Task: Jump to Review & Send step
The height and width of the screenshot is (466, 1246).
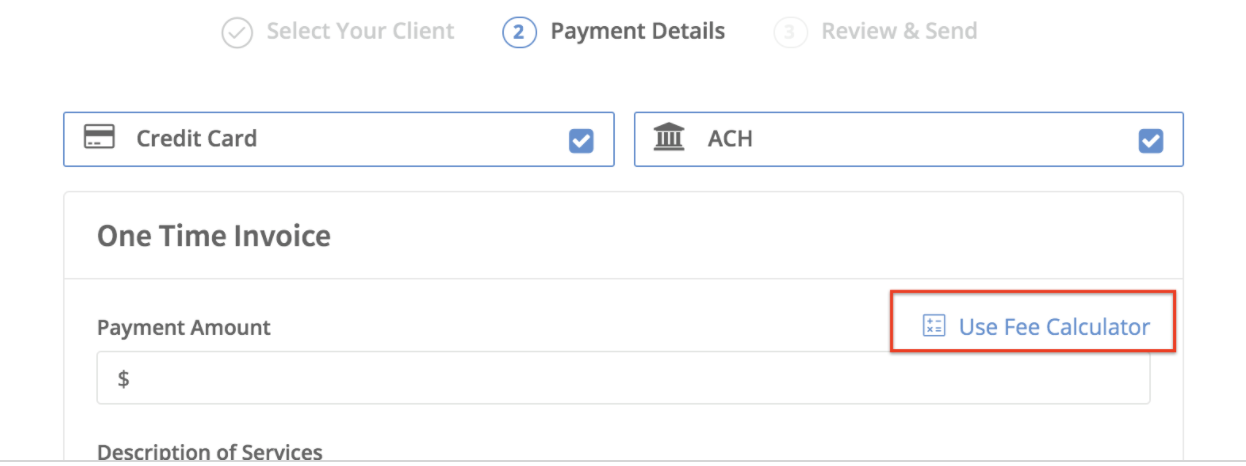Action: 899,32
